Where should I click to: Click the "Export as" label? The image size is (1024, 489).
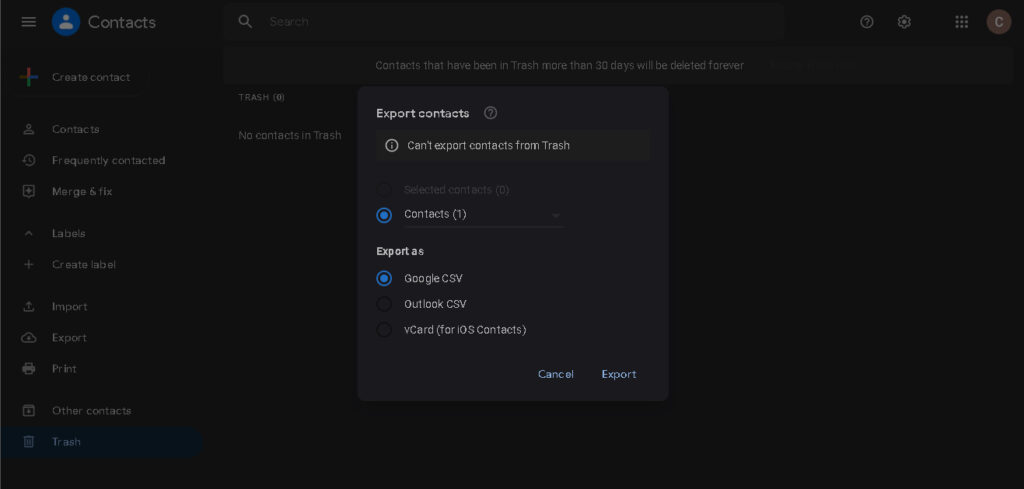pos(400,251)
